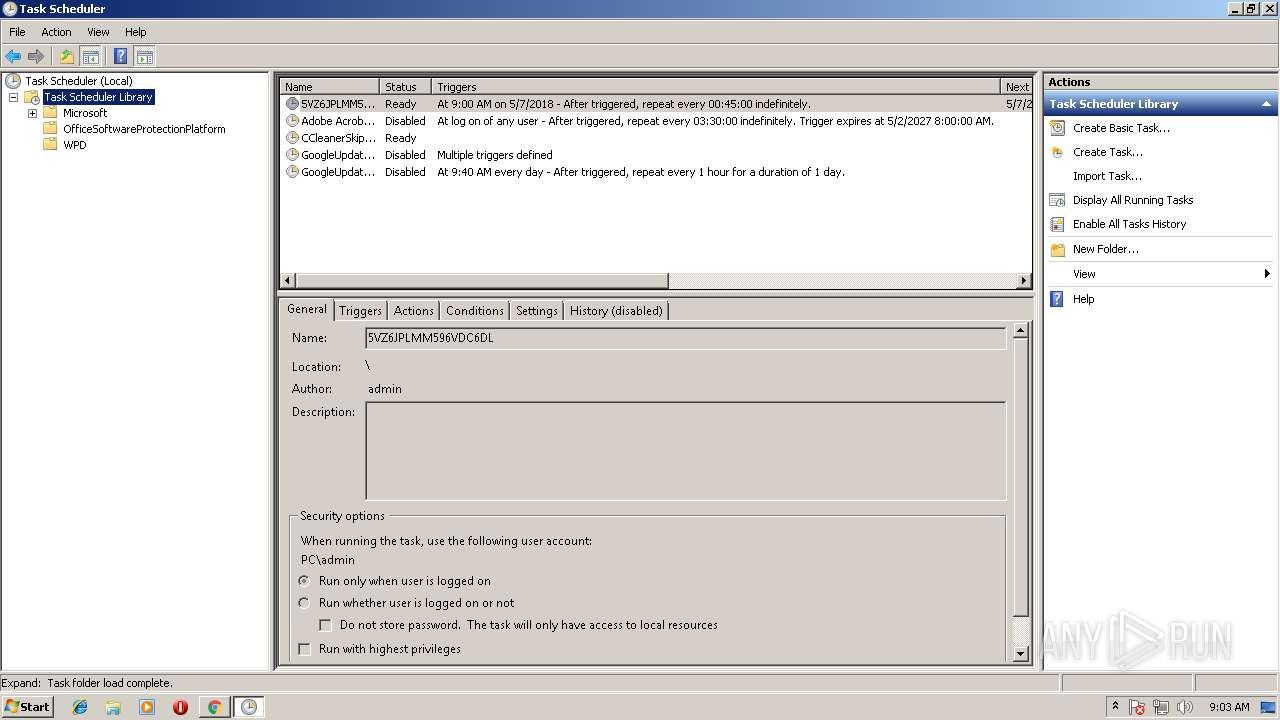Click the details pane scroll-down arrow
The image size is (1280, 720).
pos(1020,654)
